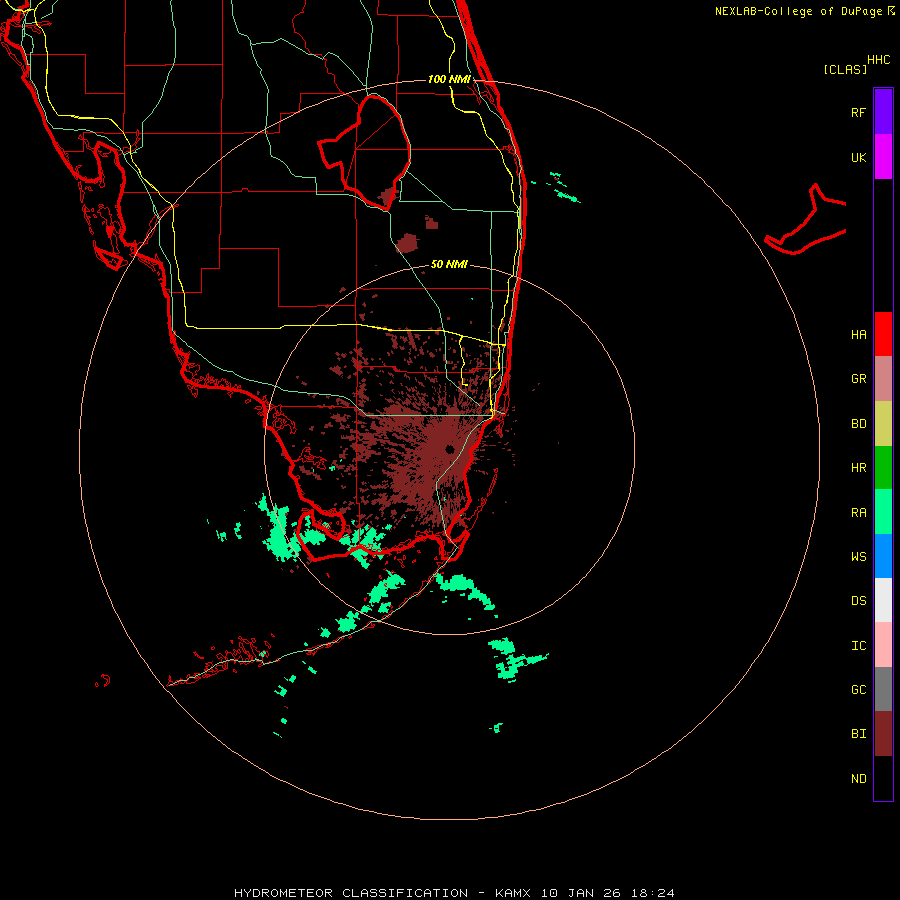Click the 'KAMX' radar station identifier
Viewport: 900px width, 900px height.
(x=513, y=893)
